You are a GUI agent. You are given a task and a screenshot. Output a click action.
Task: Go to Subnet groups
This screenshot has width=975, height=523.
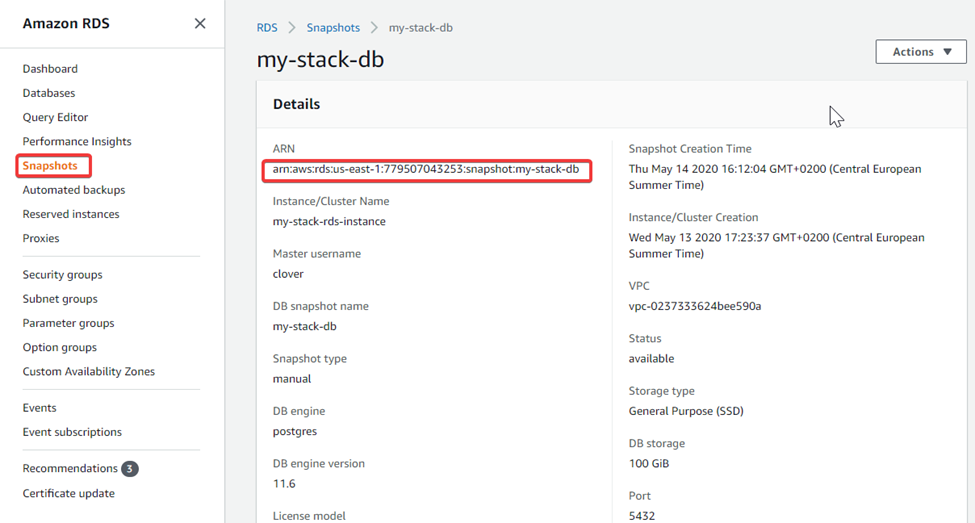pyautogui.click(x=60, y=299)
